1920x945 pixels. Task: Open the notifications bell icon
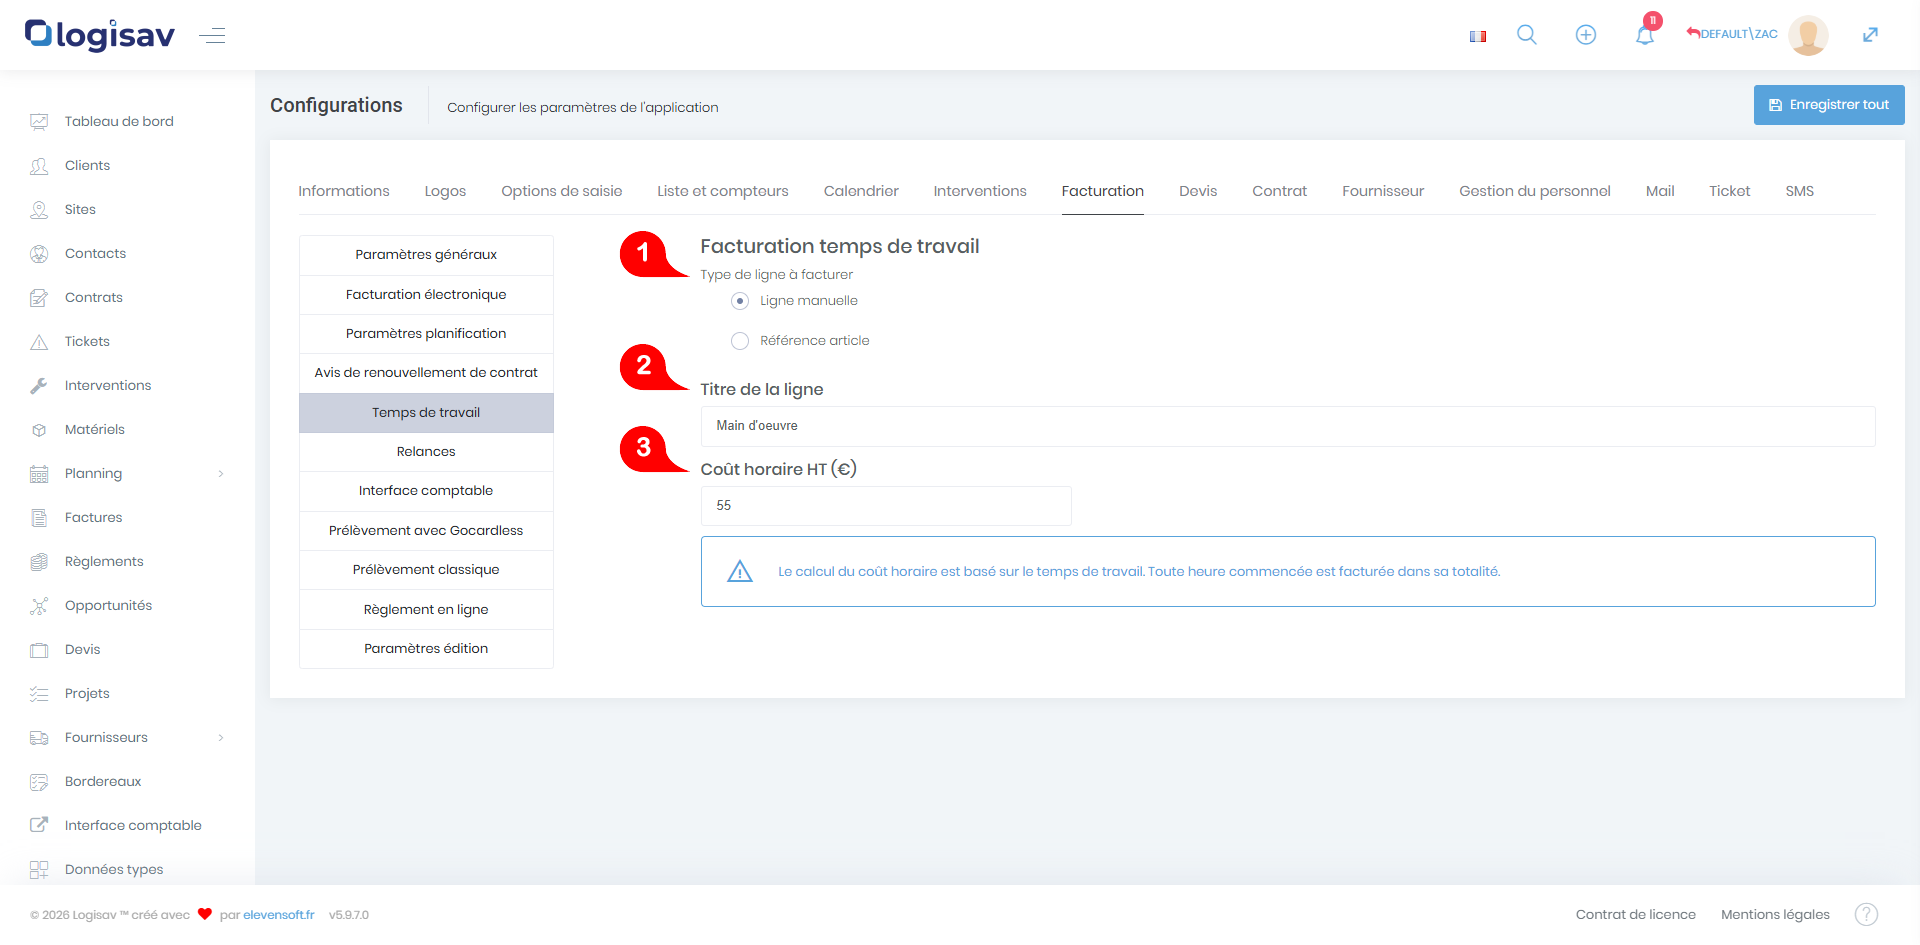1644,36
